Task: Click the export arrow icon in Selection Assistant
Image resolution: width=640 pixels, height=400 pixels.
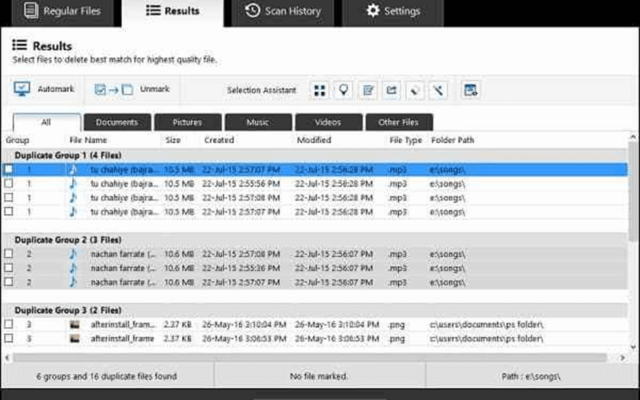Action: (391, 90)
